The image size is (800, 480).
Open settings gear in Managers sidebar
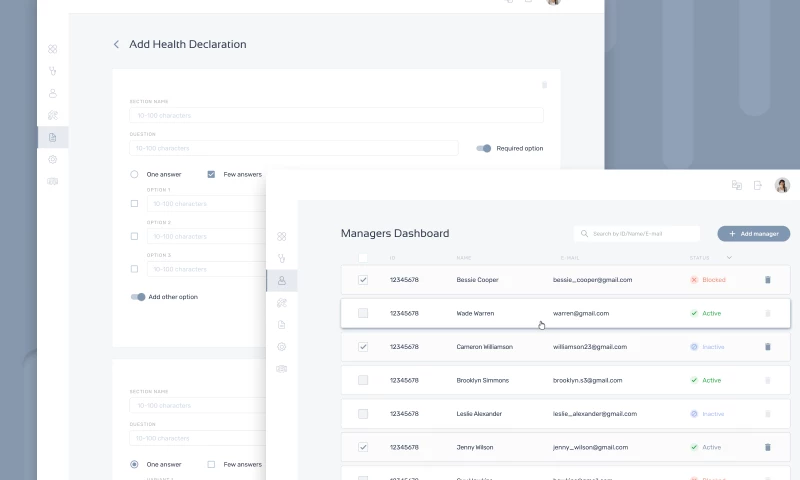tap(282, 347)
